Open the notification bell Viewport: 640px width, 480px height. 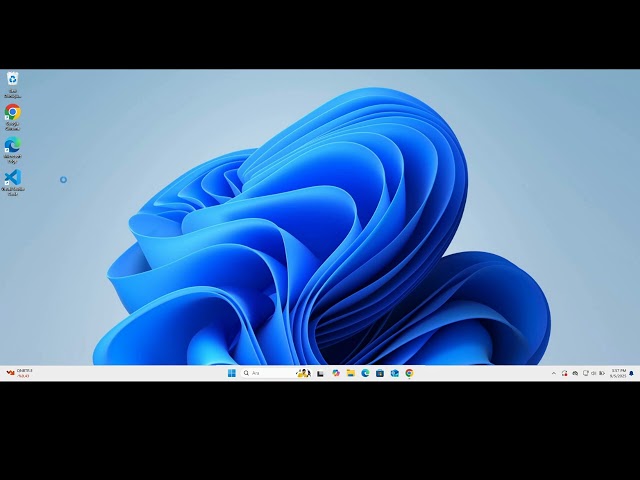631,373
